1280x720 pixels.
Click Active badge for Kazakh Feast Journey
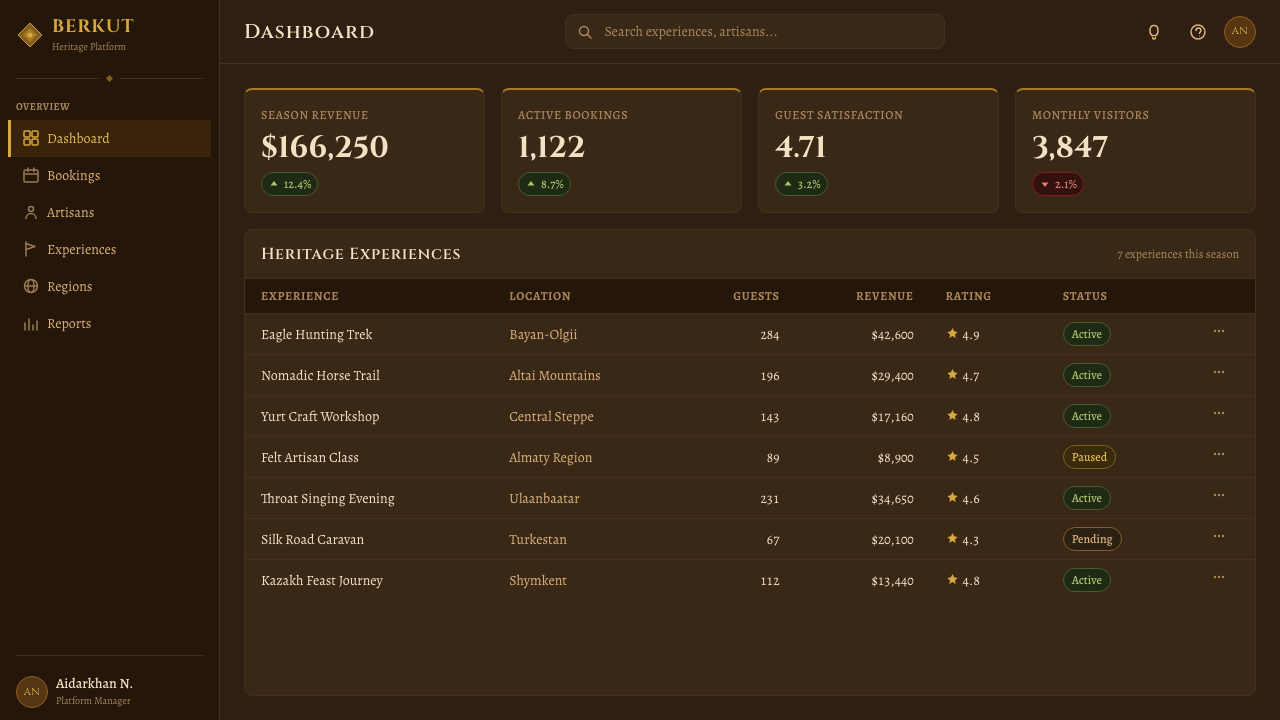tap(1086, 580)
